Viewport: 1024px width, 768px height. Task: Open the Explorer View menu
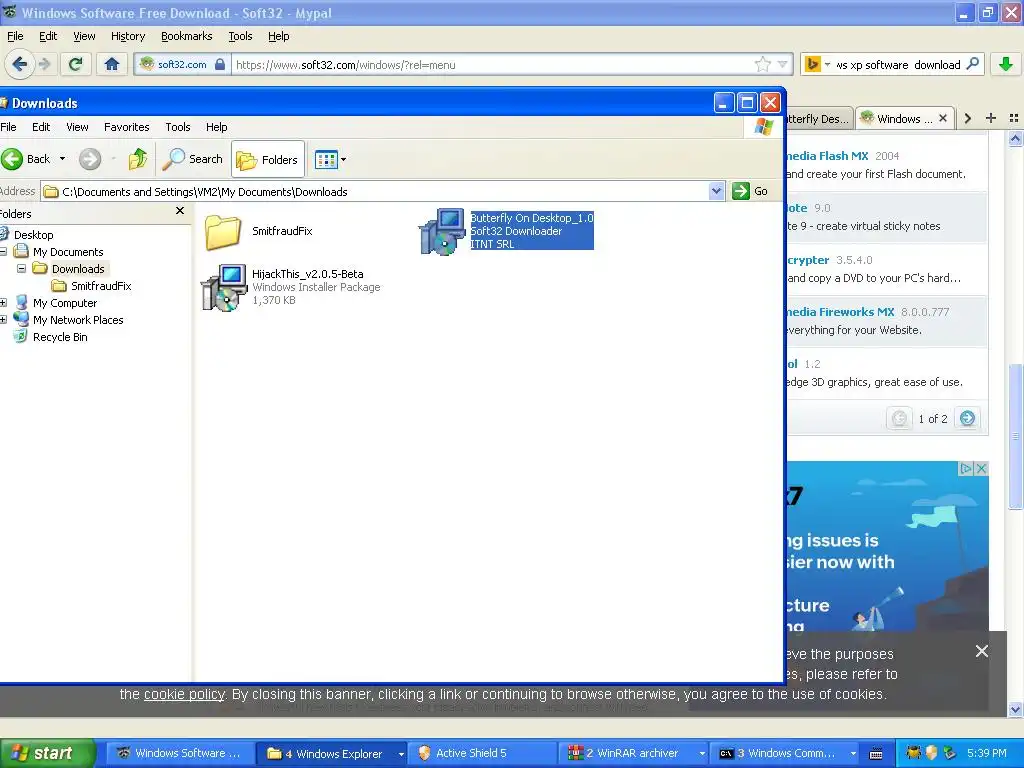coord(77,127)
